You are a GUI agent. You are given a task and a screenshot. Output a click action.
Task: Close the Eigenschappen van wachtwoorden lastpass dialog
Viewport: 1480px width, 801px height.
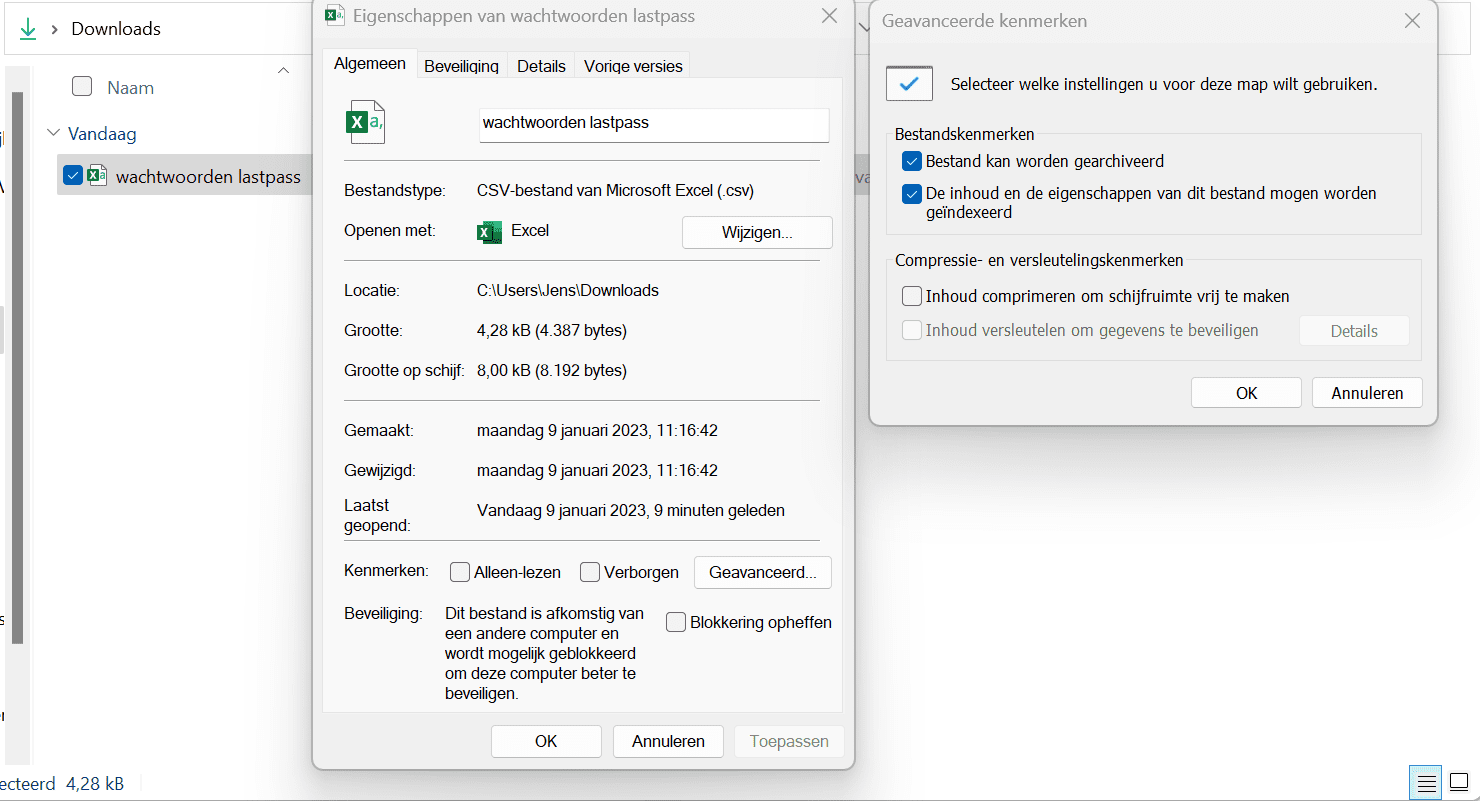[x=829, y=16]
